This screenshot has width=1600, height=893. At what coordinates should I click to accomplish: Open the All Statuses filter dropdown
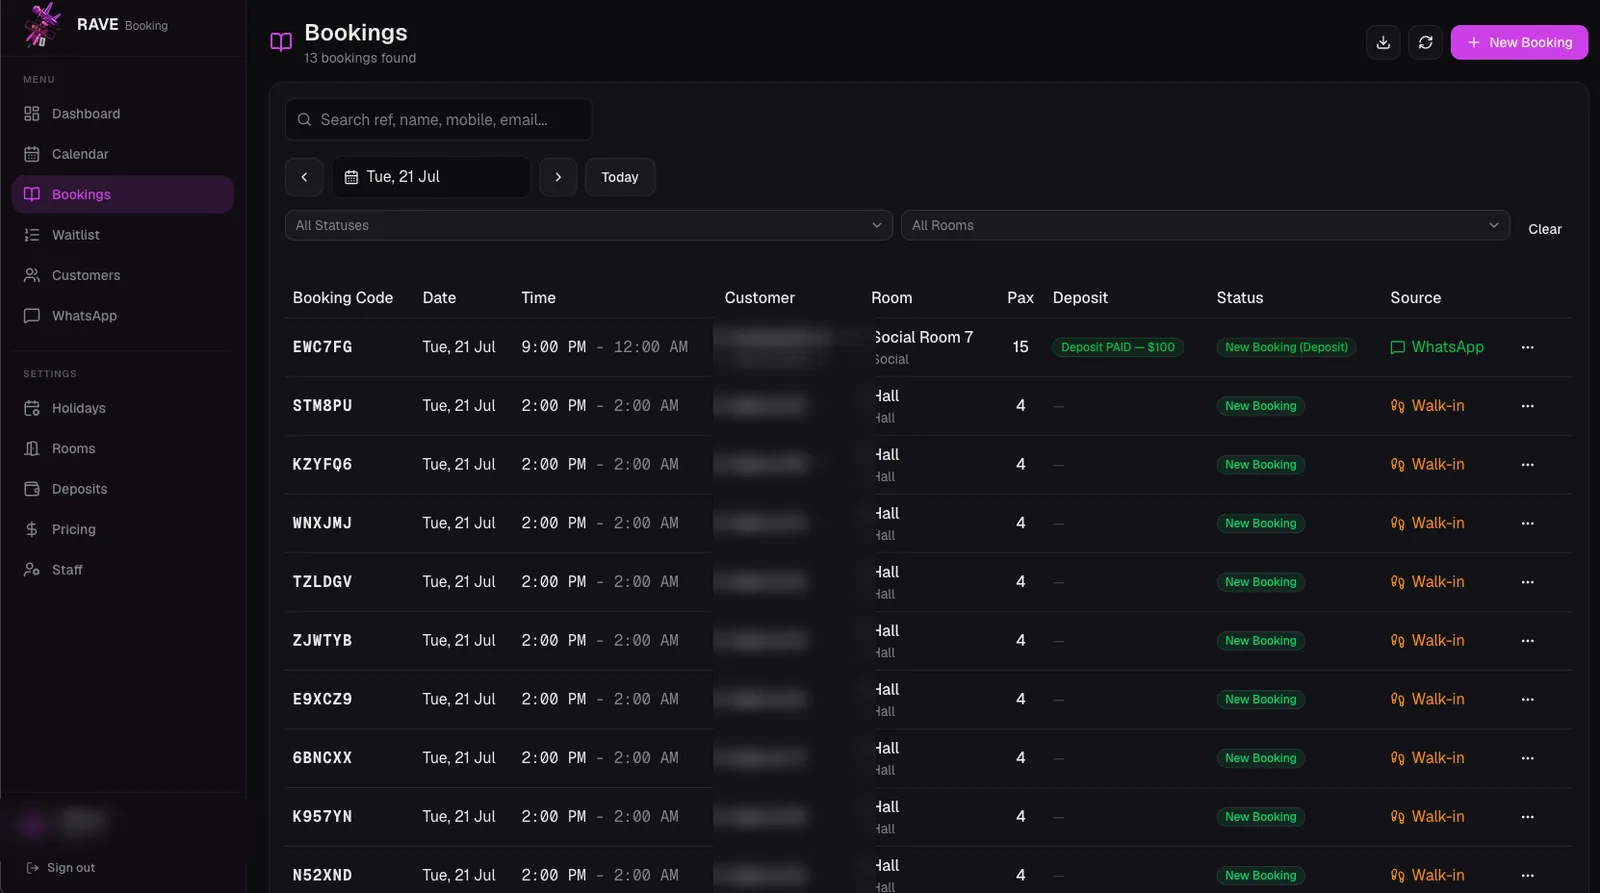pos(589,225)
